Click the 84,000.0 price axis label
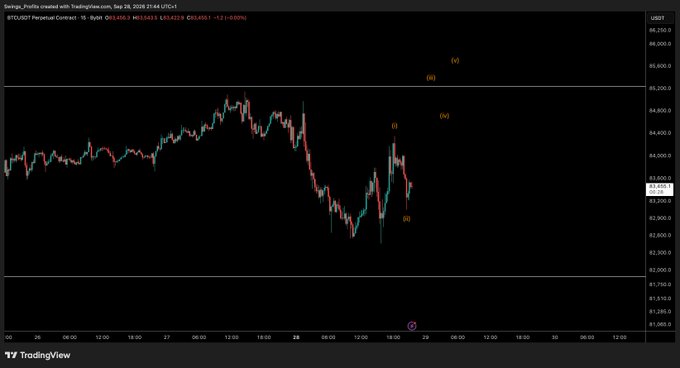This screenshot has width=680, height=368. point(660,156)
